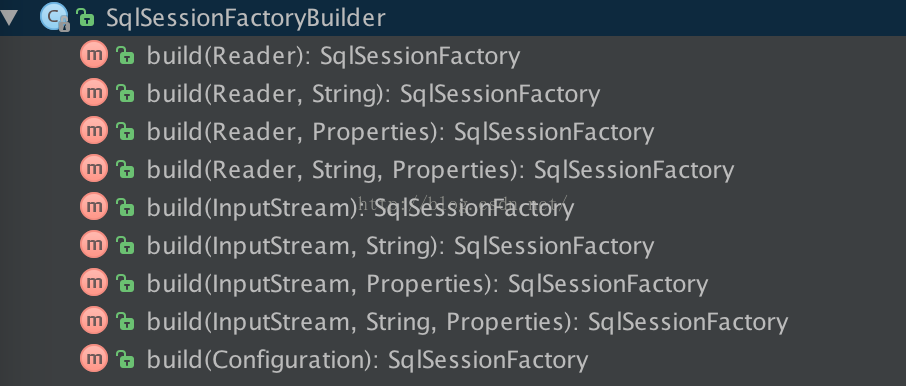Click the public lock icon beside build(Reader, String, Properties)
Screen dimensions: 906x386
click(x=125, y=170)
